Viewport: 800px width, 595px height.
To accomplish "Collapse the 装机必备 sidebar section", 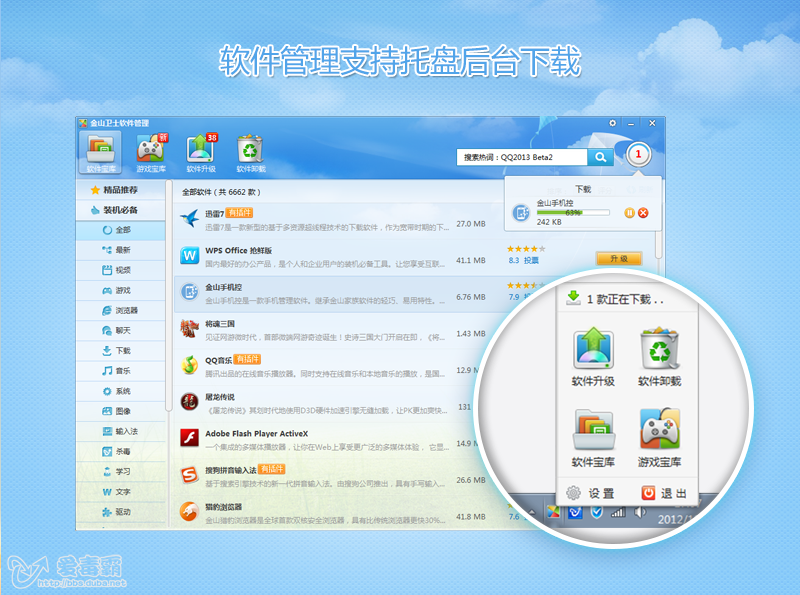I will coord(120,210).
